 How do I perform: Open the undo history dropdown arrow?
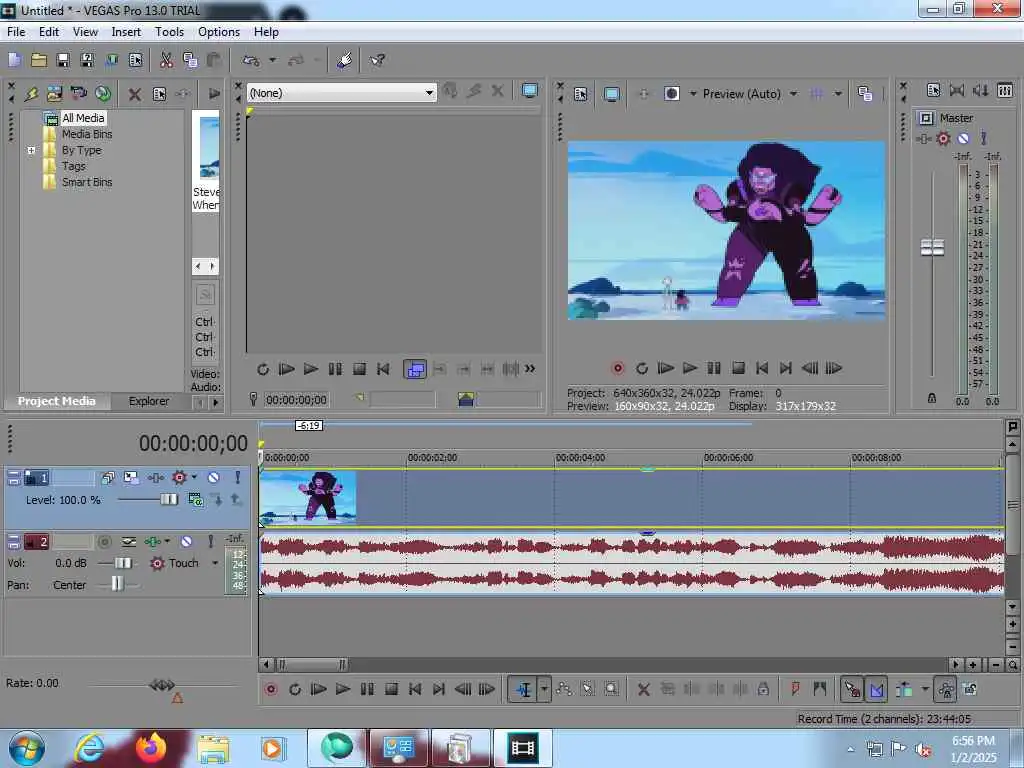[272, 60]
